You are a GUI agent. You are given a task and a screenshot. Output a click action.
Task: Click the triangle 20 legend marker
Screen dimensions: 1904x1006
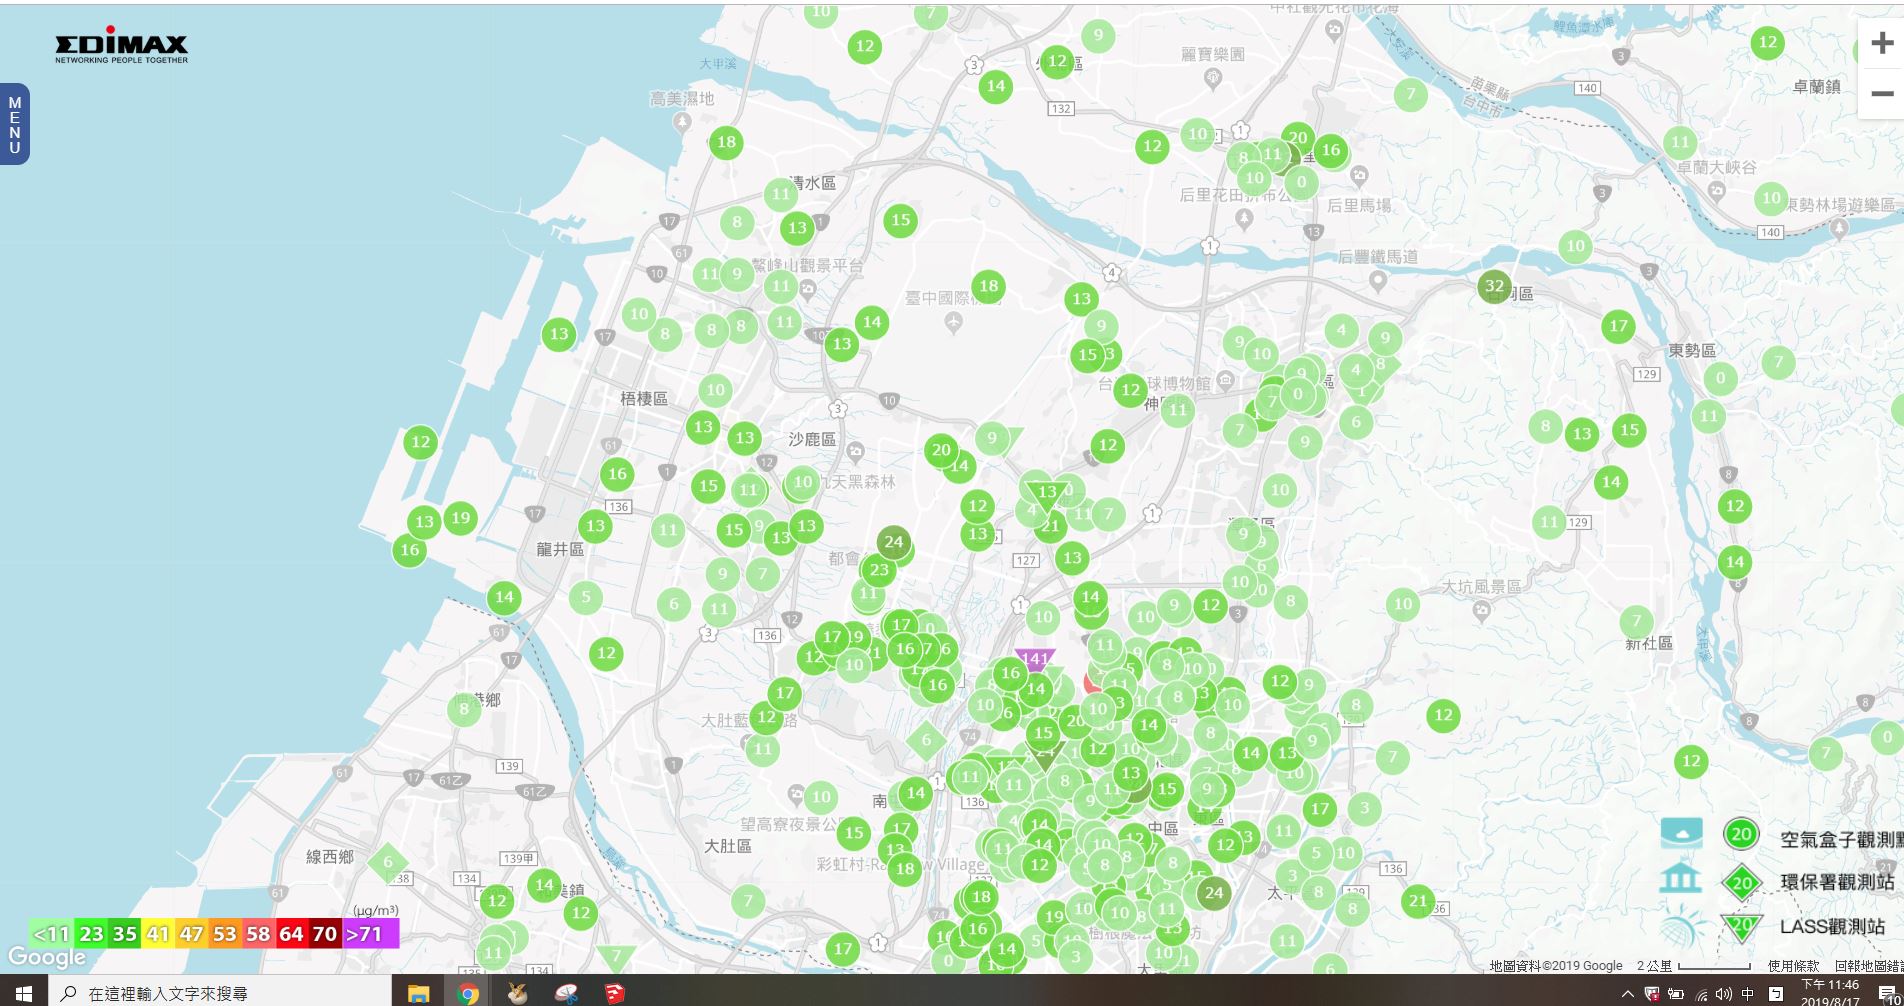point(1741,926)
